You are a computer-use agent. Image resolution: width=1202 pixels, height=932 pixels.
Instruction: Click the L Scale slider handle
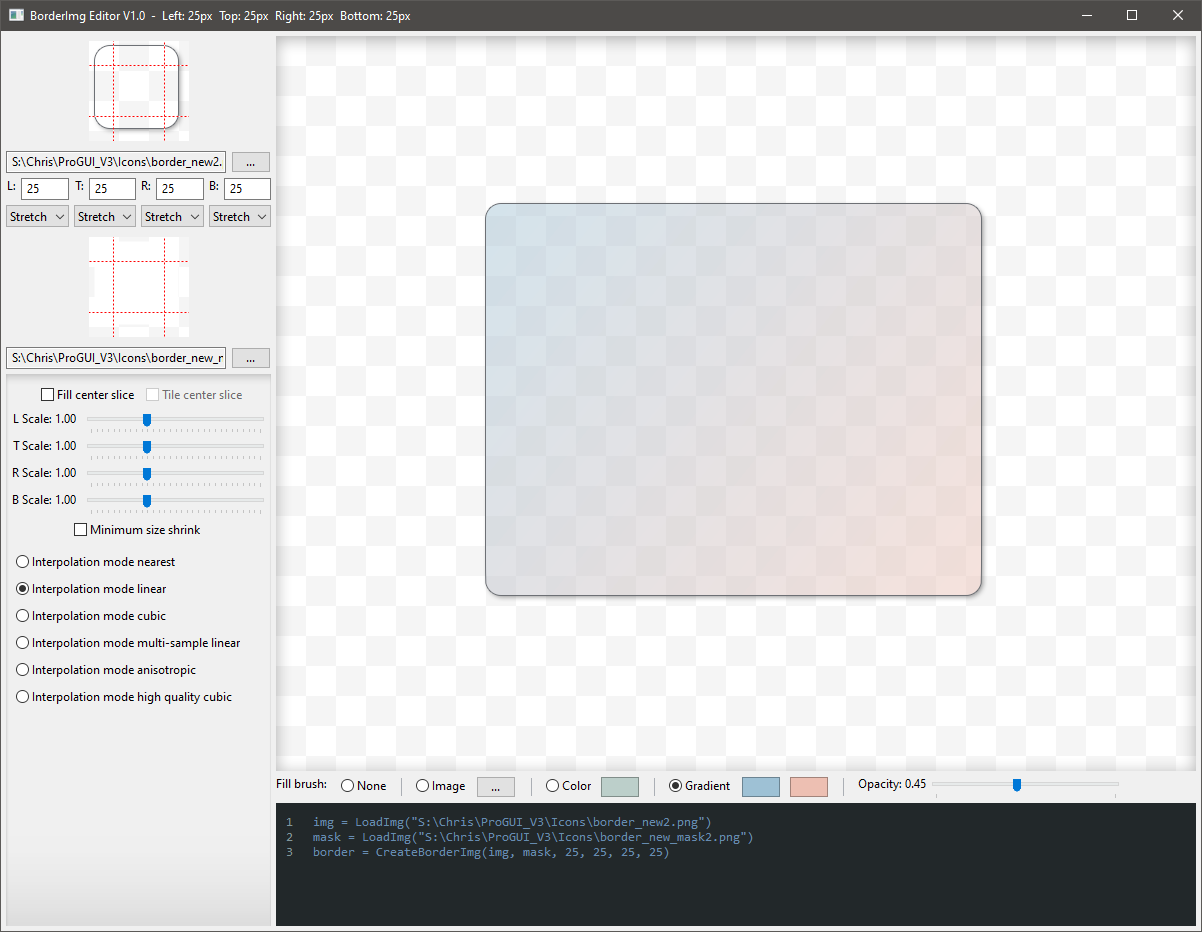click(x=147, y=419)
